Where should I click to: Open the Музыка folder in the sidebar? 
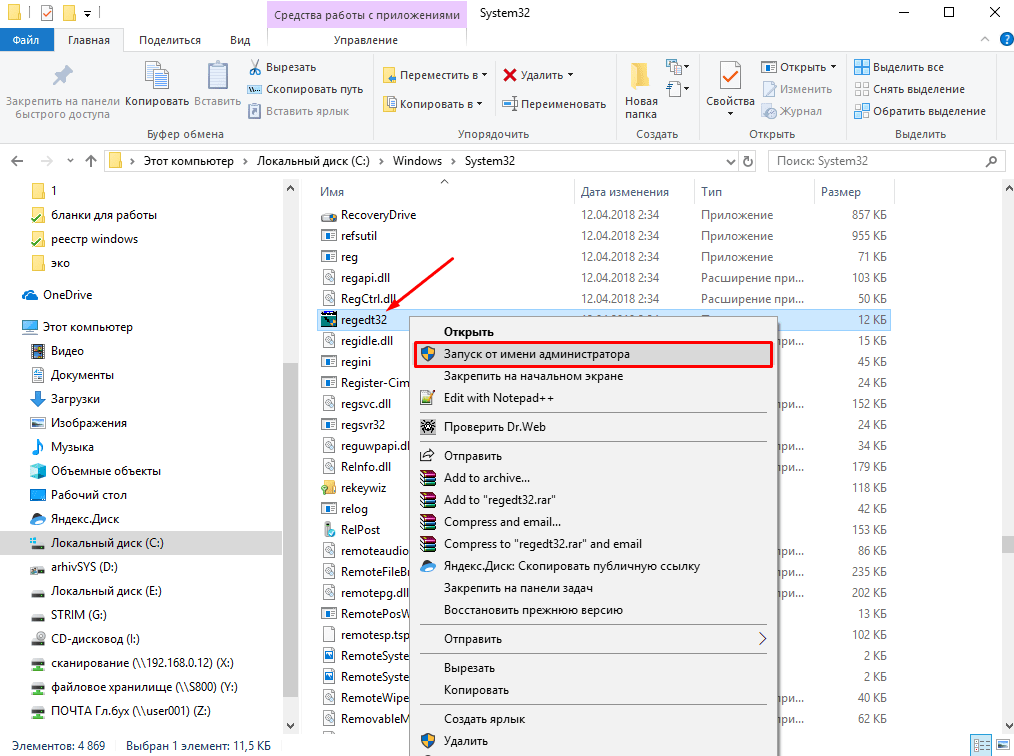(62, 447)
